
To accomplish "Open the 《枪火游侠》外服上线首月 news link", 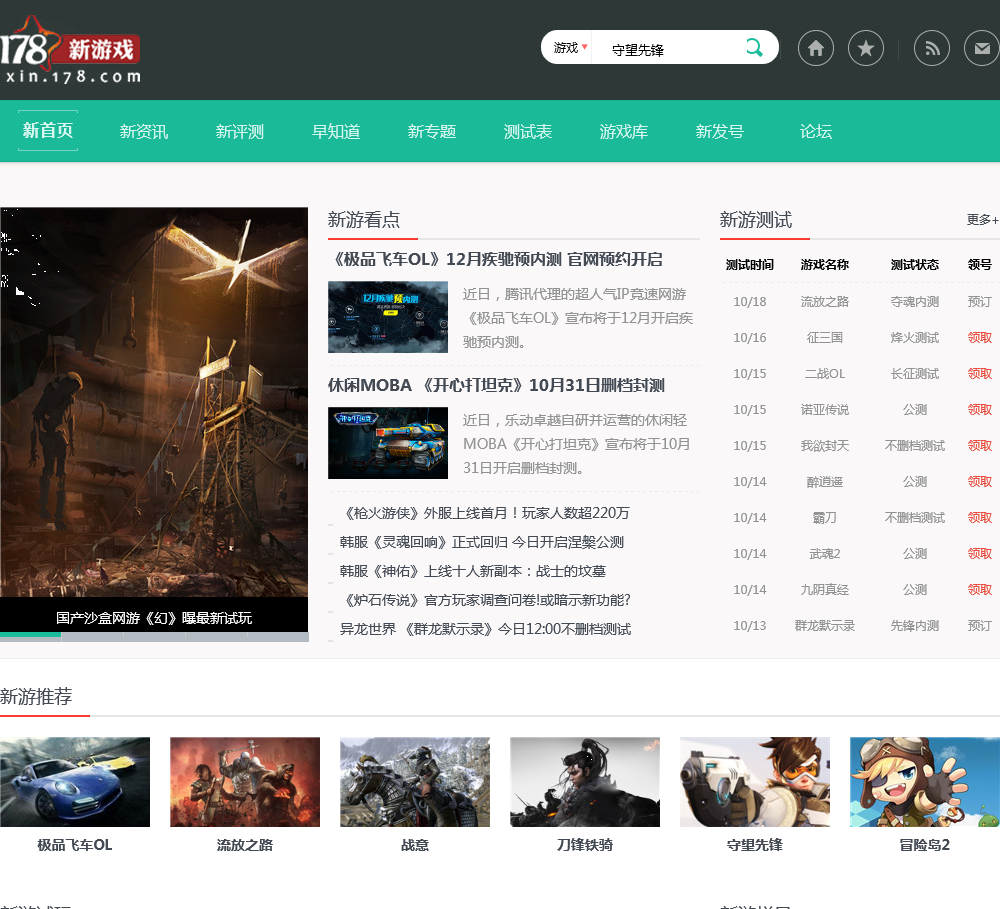I will (486, 513).
